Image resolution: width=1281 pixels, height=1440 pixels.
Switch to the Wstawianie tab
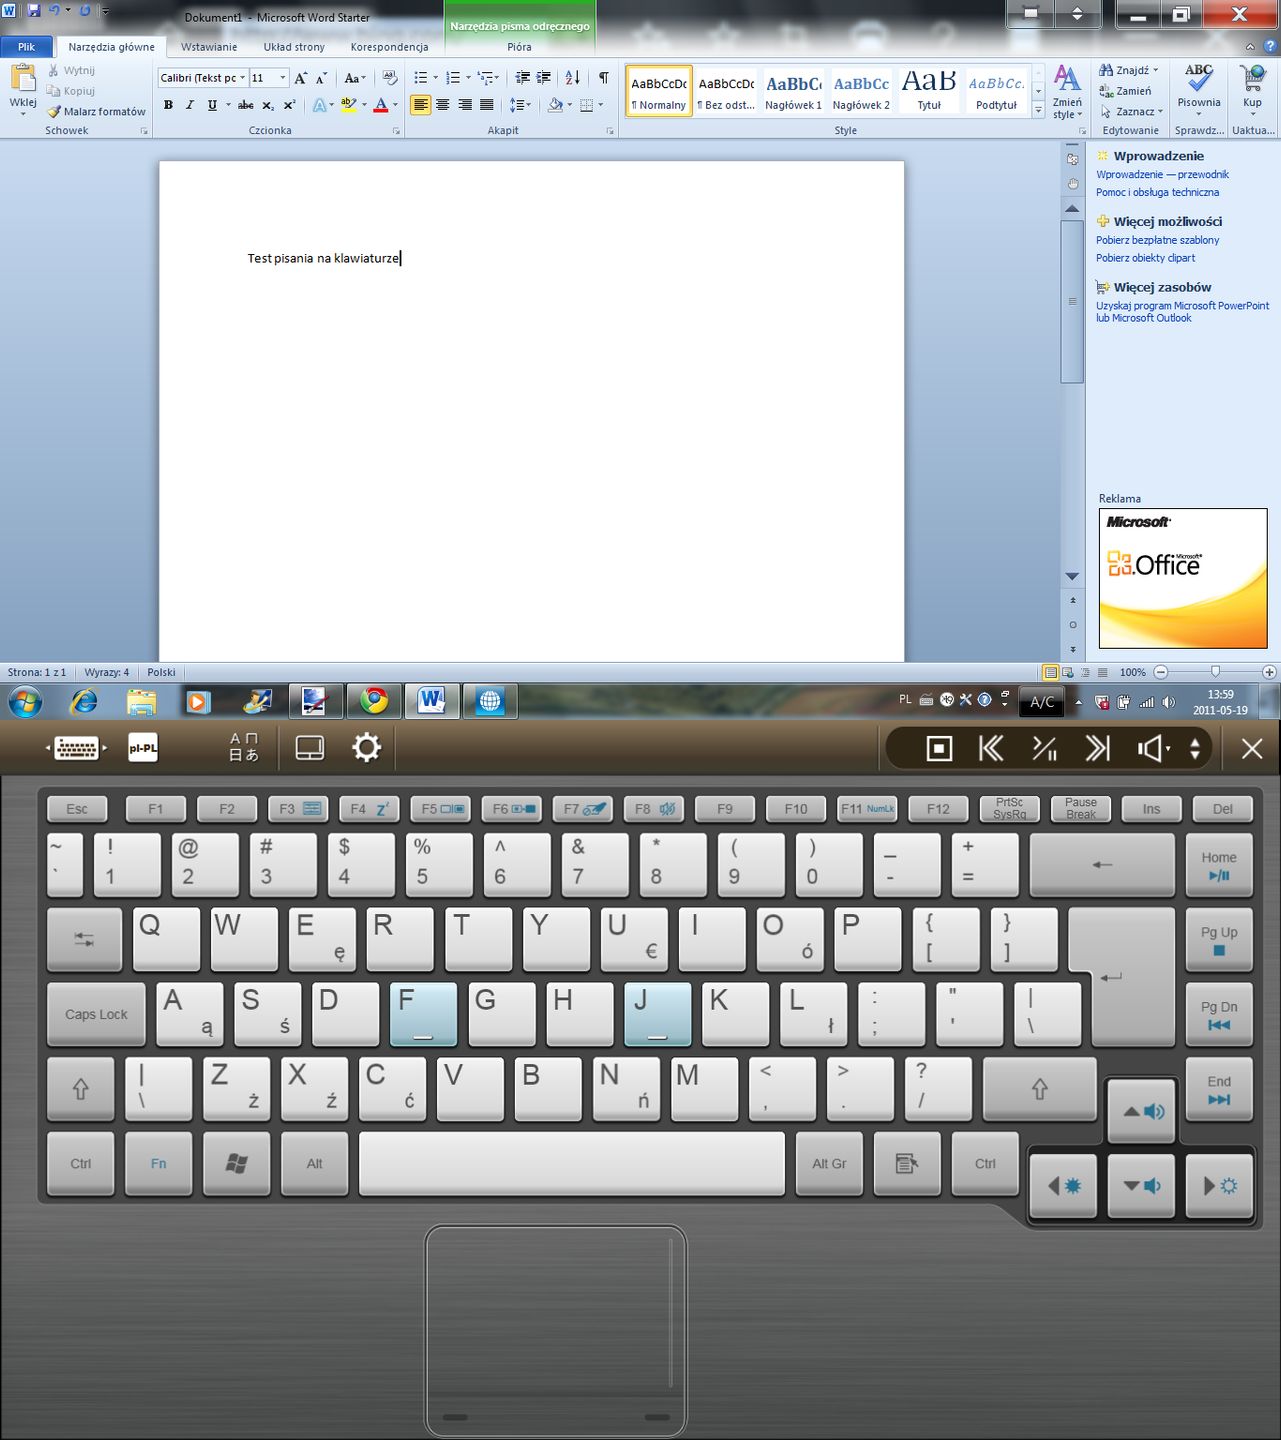pyautogui.click(x=209, y=47)
